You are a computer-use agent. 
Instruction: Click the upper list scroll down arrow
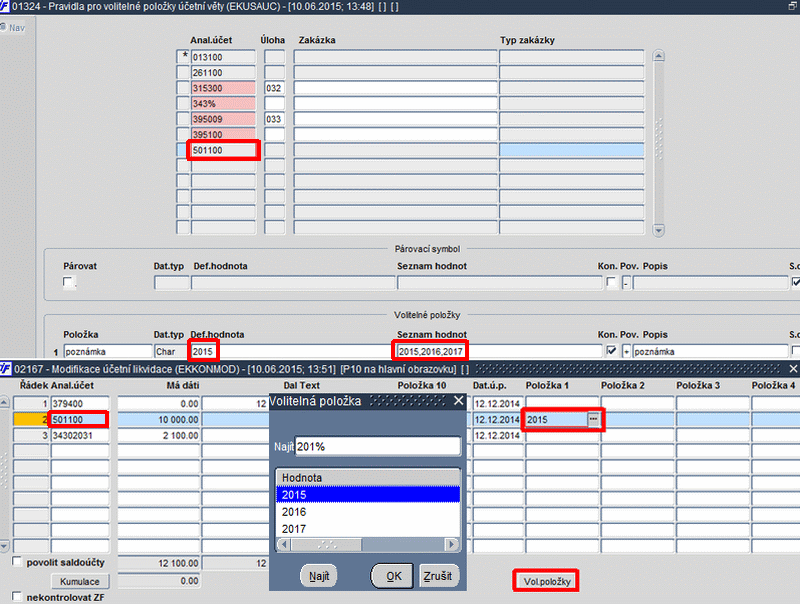[x=659, y=230]
